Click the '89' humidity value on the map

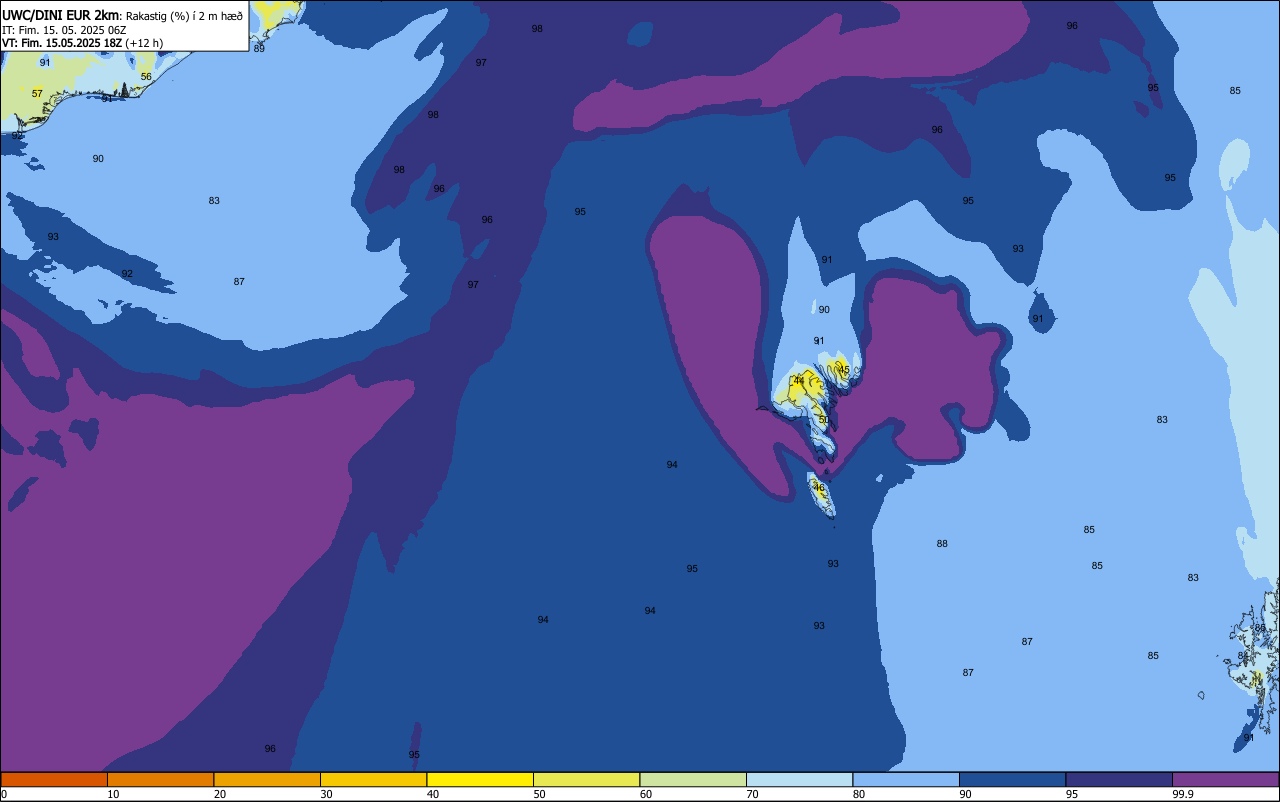click(259, 49)
